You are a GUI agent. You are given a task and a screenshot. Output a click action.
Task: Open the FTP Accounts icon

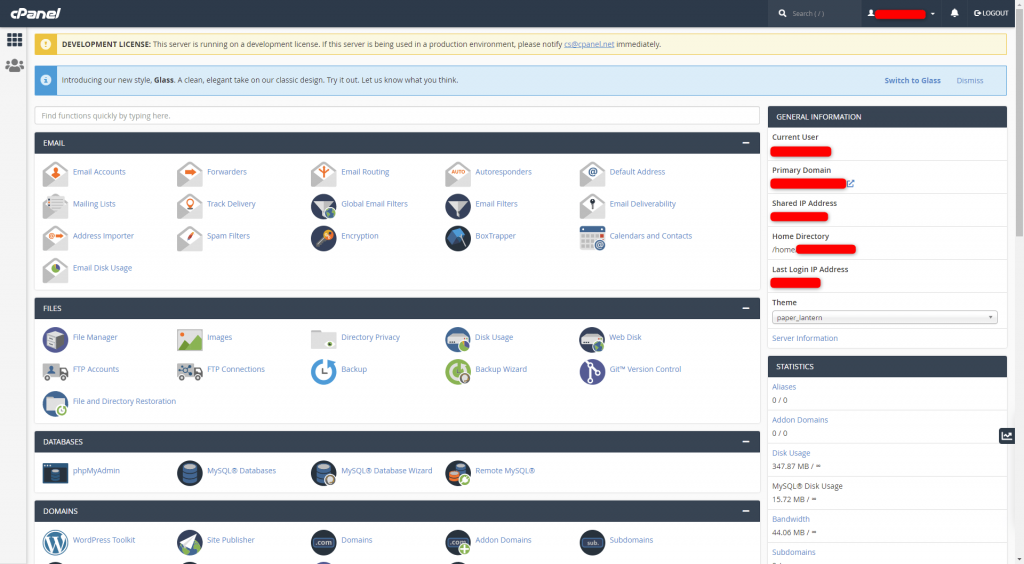click(x=56, y=371)
